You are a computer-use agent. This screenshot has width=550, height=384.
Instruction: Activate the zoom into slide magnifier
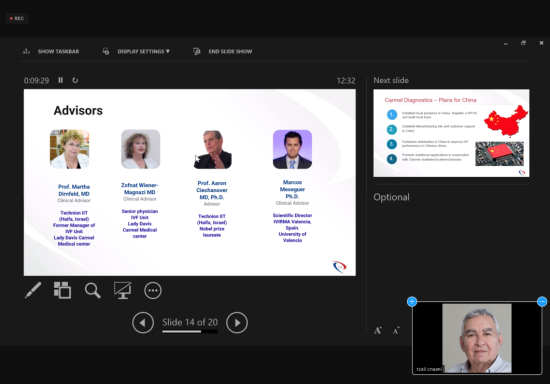point(93,290)
